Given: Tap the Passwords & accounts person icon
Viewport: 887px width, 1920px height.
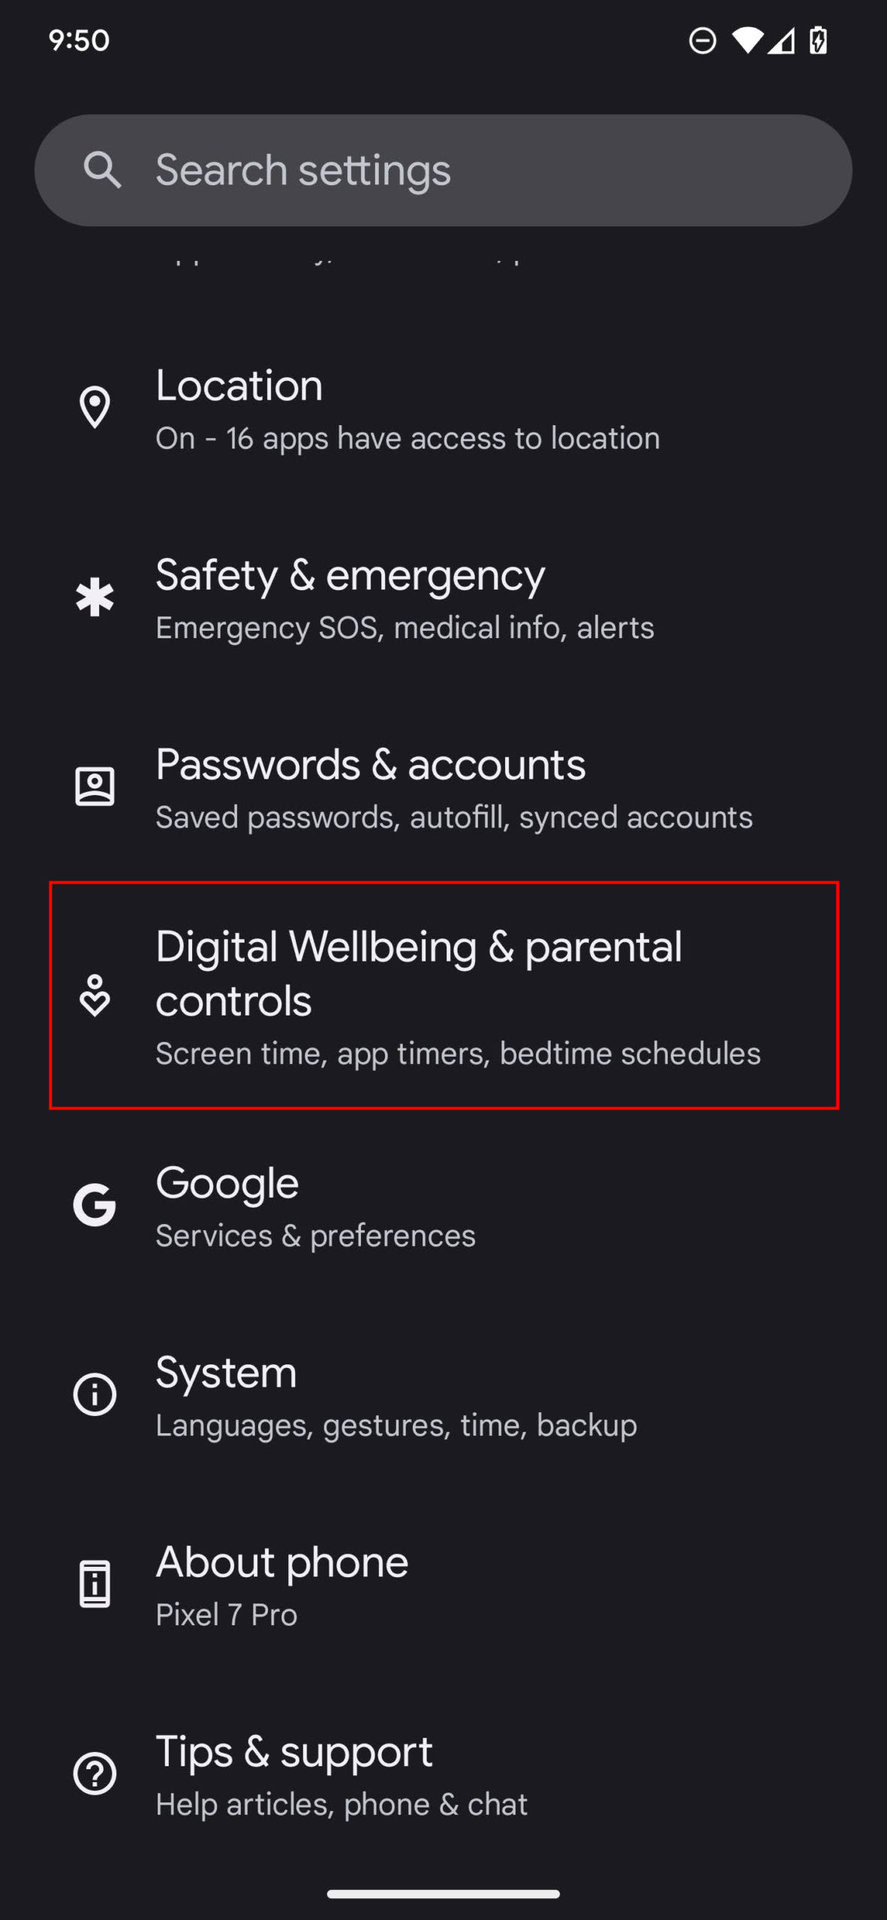Looking at the screenshot, I should point(95,787).
